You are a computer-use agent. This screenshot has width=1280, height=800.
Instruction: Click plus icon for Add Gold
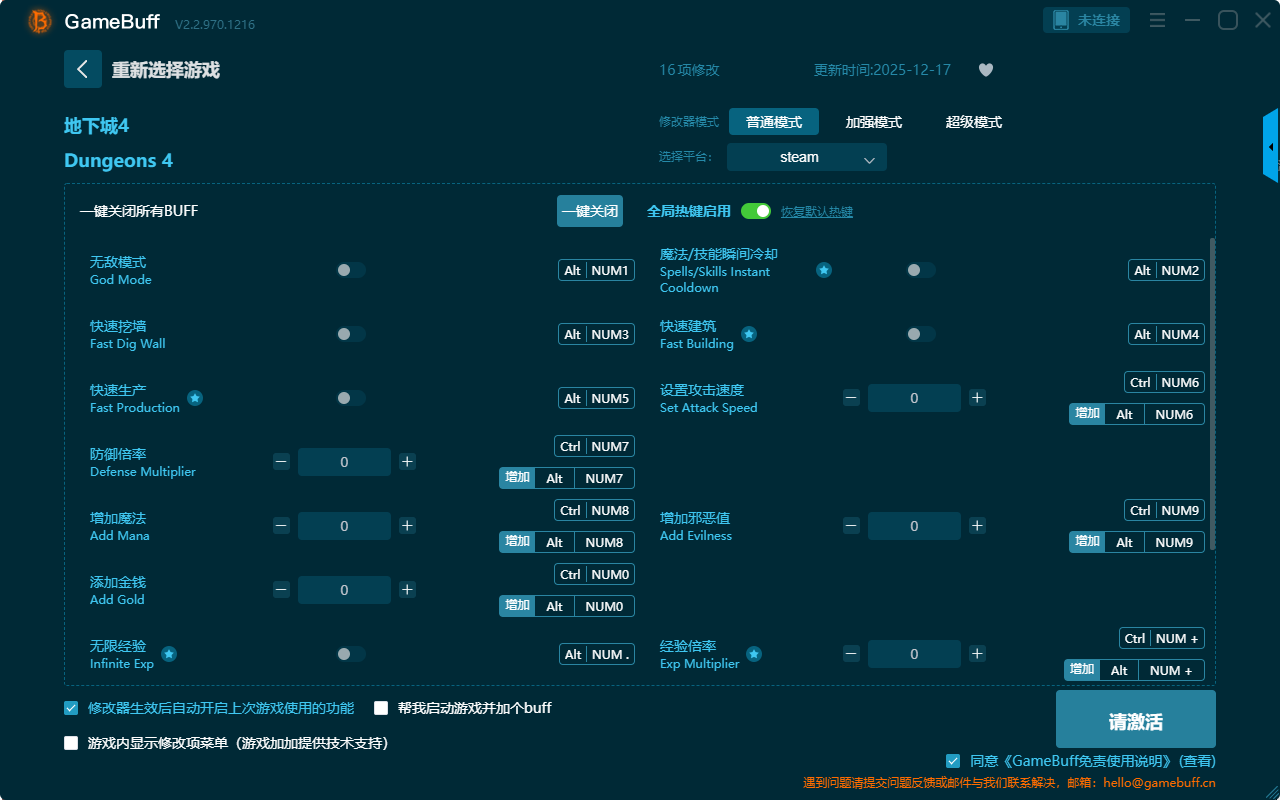pyautogui.click(x=407, y=590)
